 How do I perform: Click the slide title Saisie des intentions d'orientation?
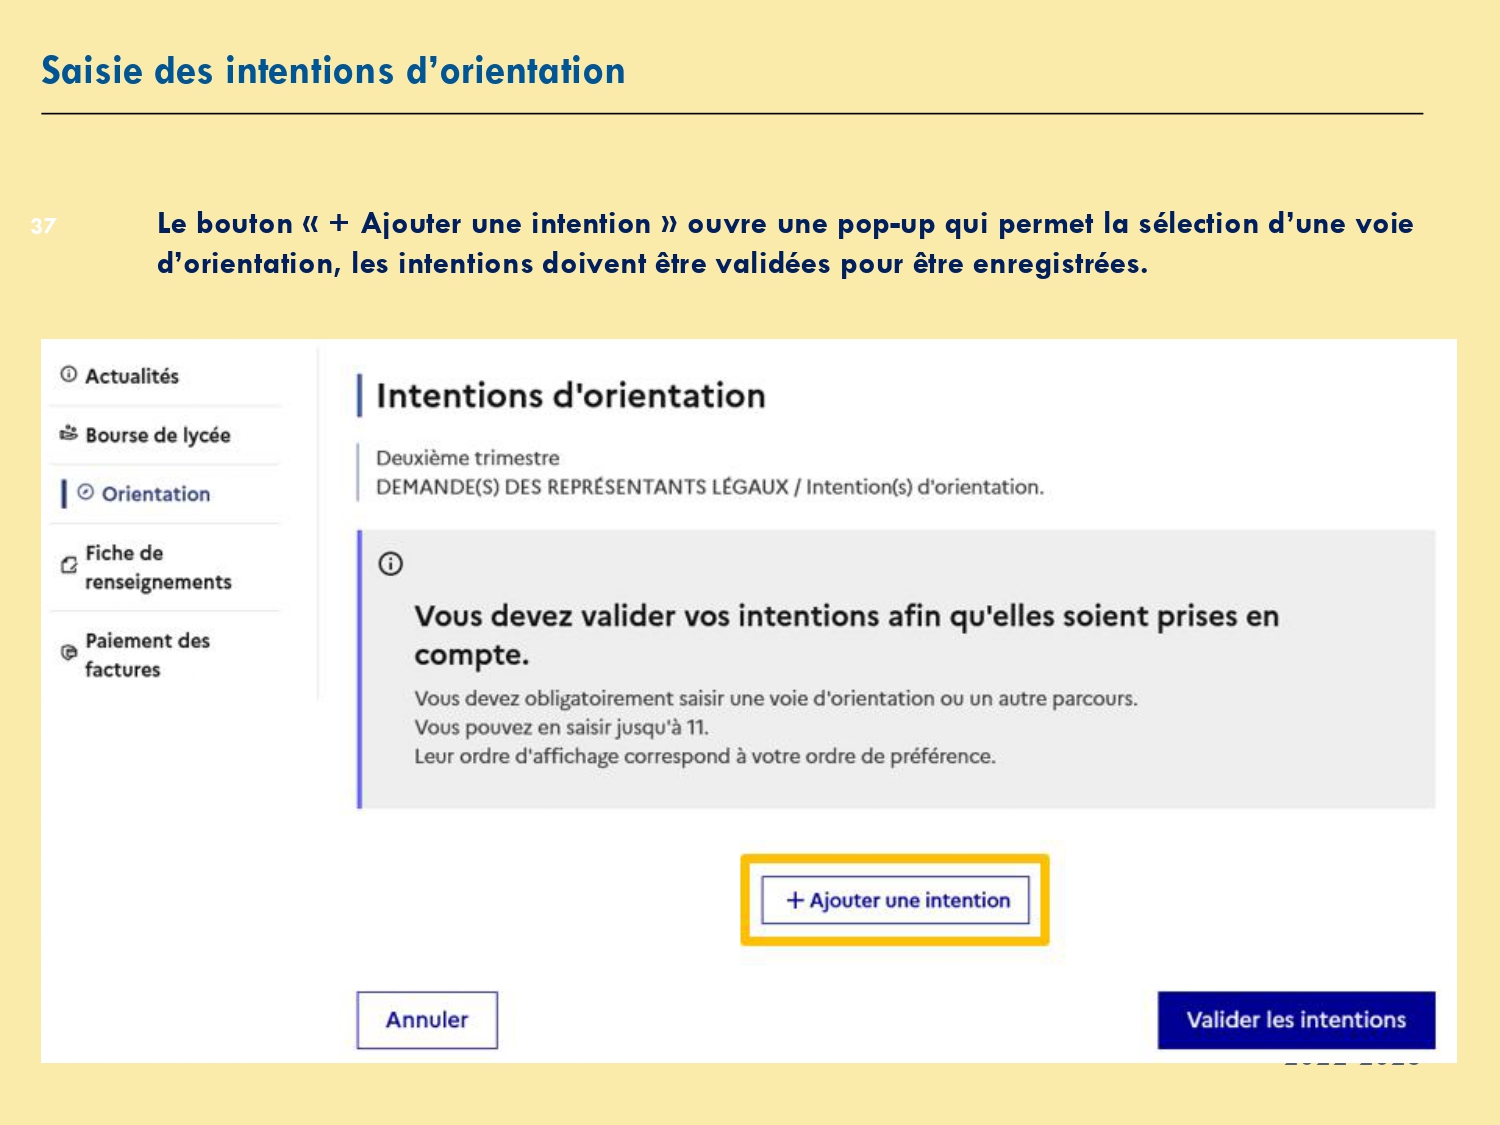333,71
